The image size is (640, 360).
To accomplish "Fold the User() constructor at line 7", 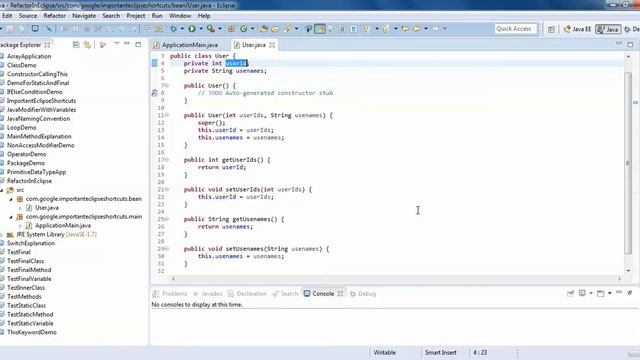I will [167, 86].
